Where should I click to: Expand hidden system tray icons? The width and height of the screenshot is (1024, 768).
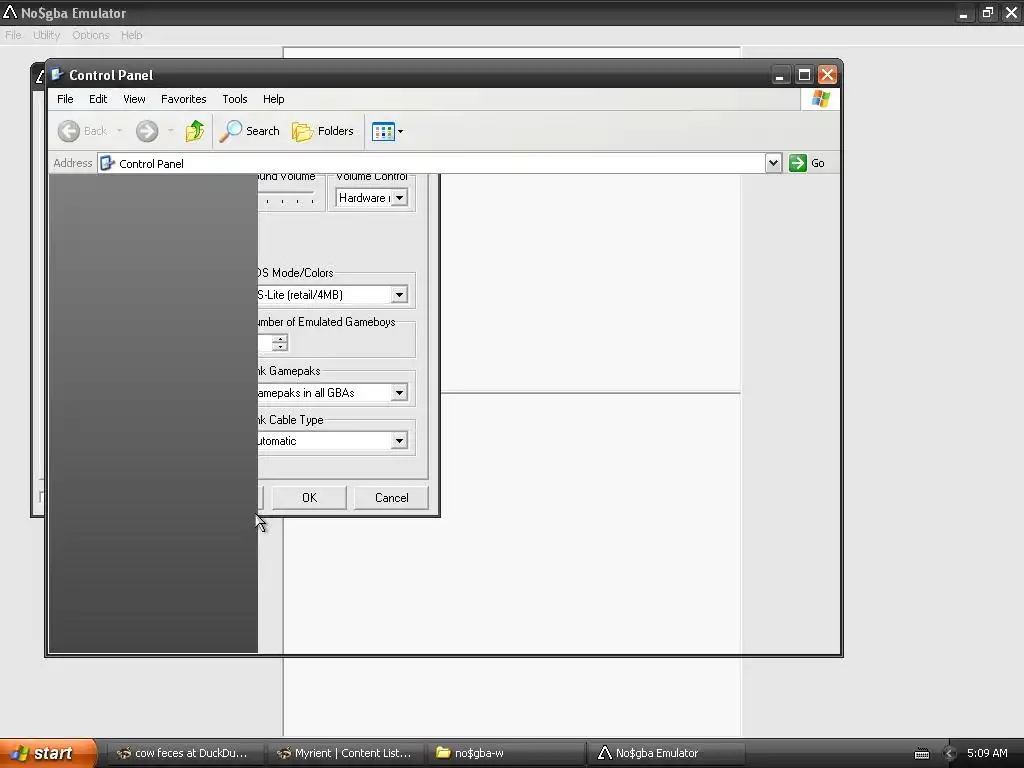[x=950, y=754]
